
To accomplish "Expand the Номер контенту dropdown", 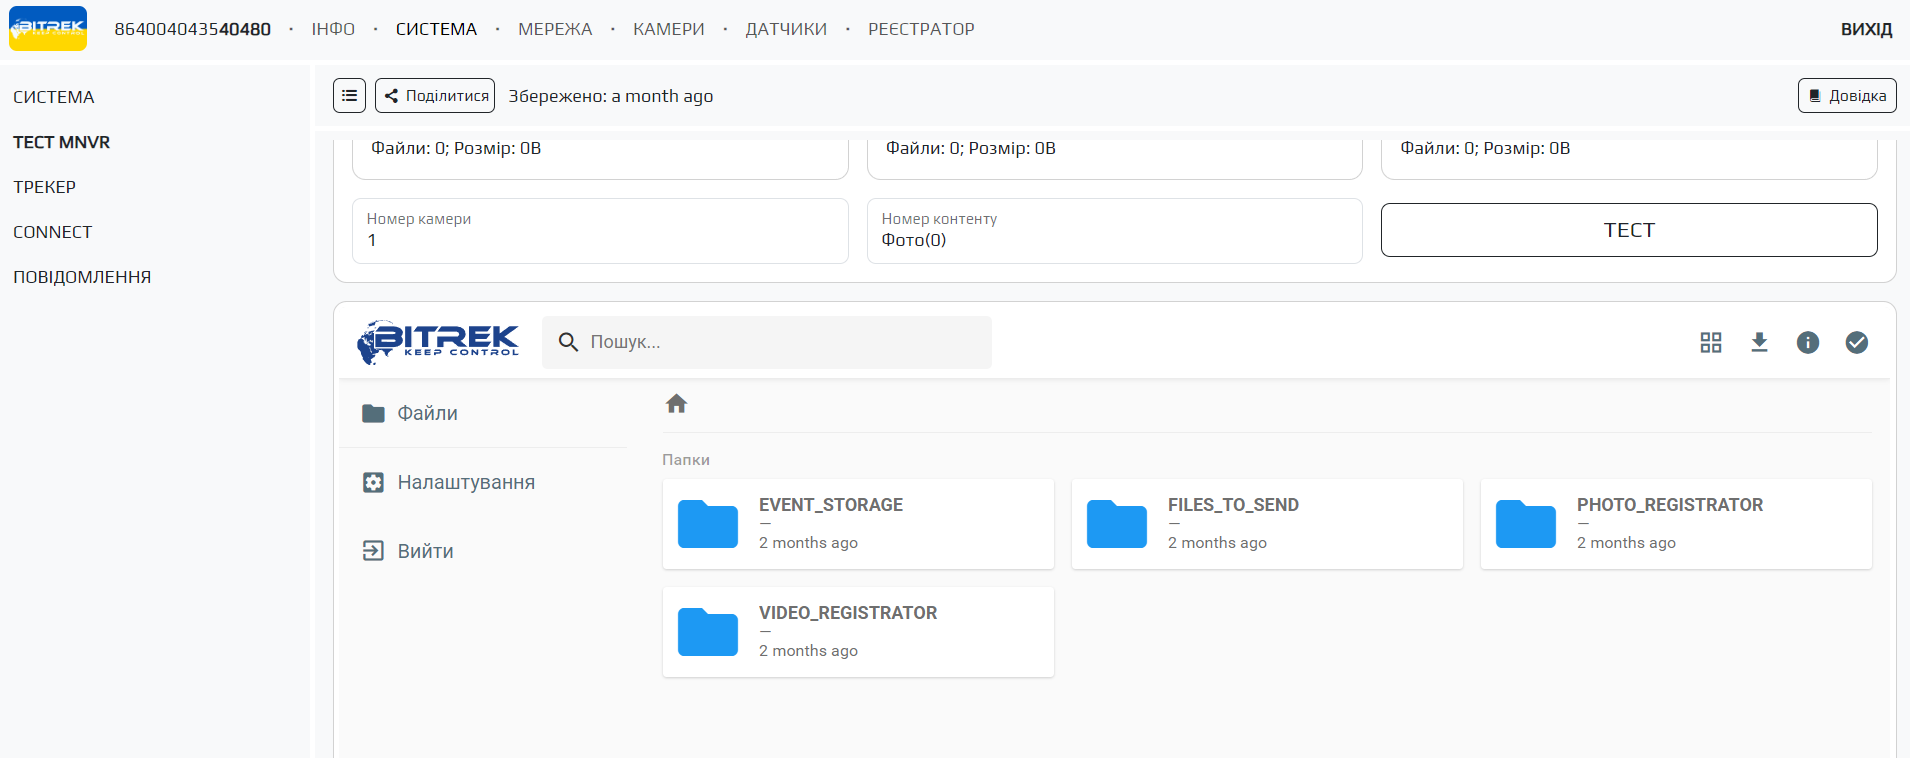I will pyautogui.click(x=1114, y=231).
